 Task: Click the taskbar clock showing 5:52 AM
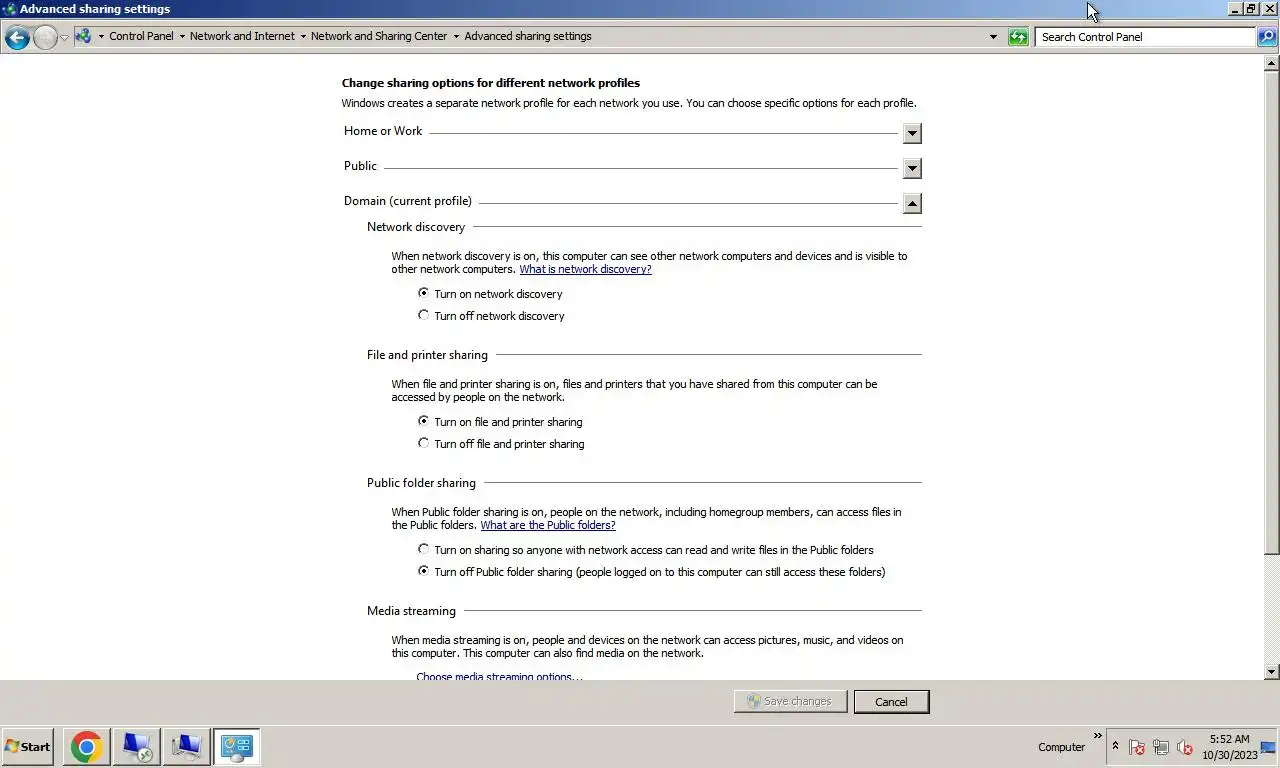(1229, 747)
